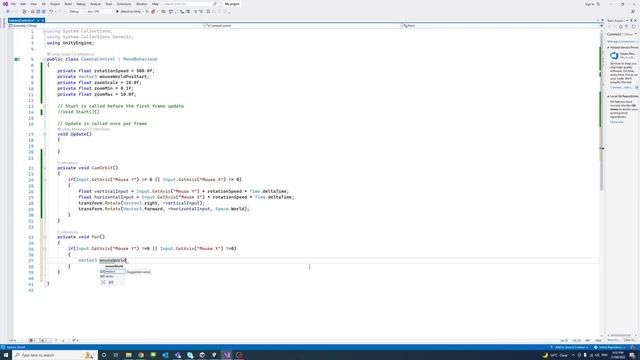Open the editor zoom level dropdown
Viewport: 640px width, 360px height.
[16, 340]
